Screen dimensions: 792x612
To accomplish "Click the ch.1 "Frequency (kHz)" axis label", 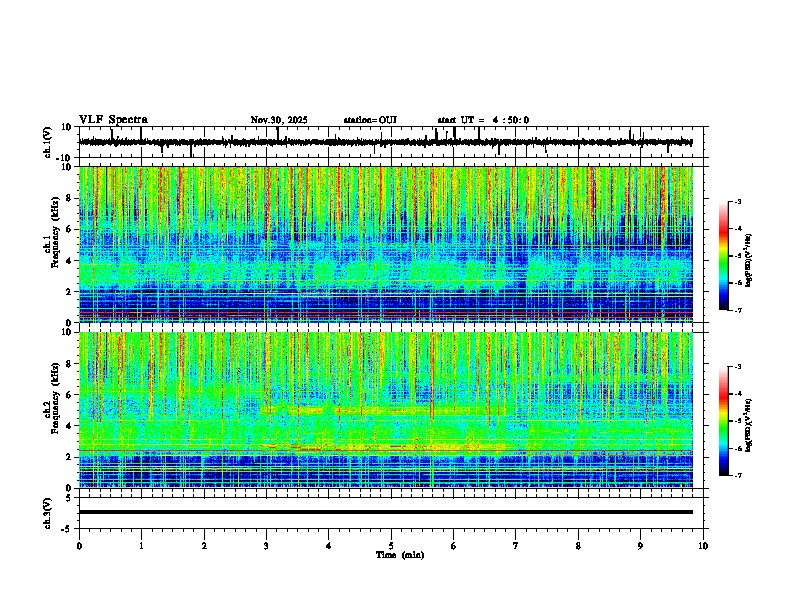I will [55, 233].
